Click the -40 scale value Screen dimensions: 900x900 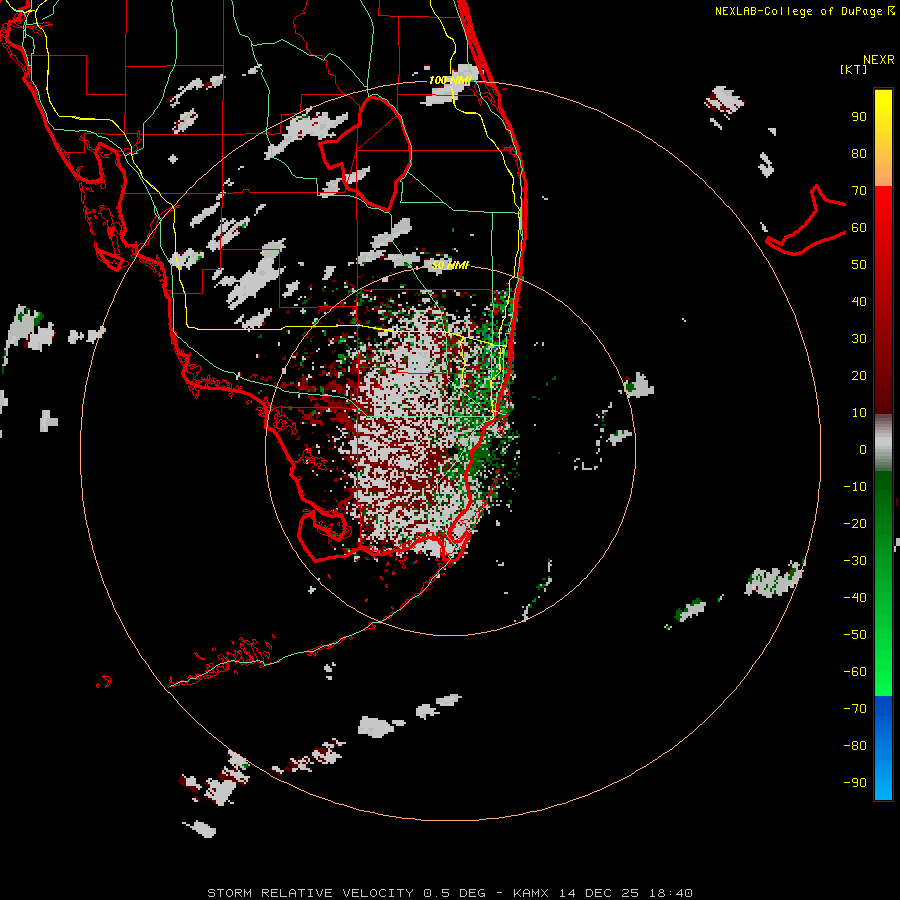tap(855, 598)
